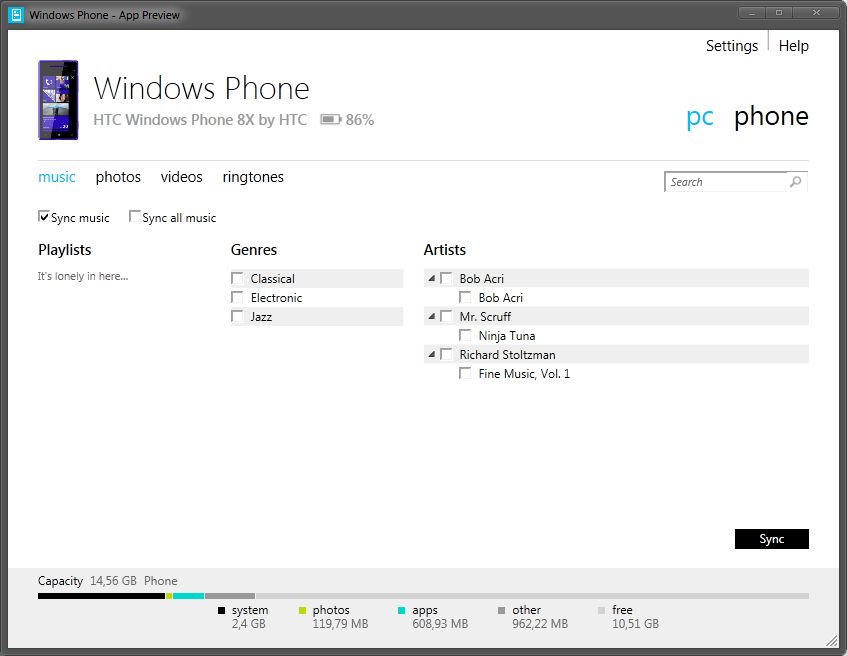The width and height of the screenshot is (847, 656).
Task: Click the Jazz genre label
Action: [261, 317]
